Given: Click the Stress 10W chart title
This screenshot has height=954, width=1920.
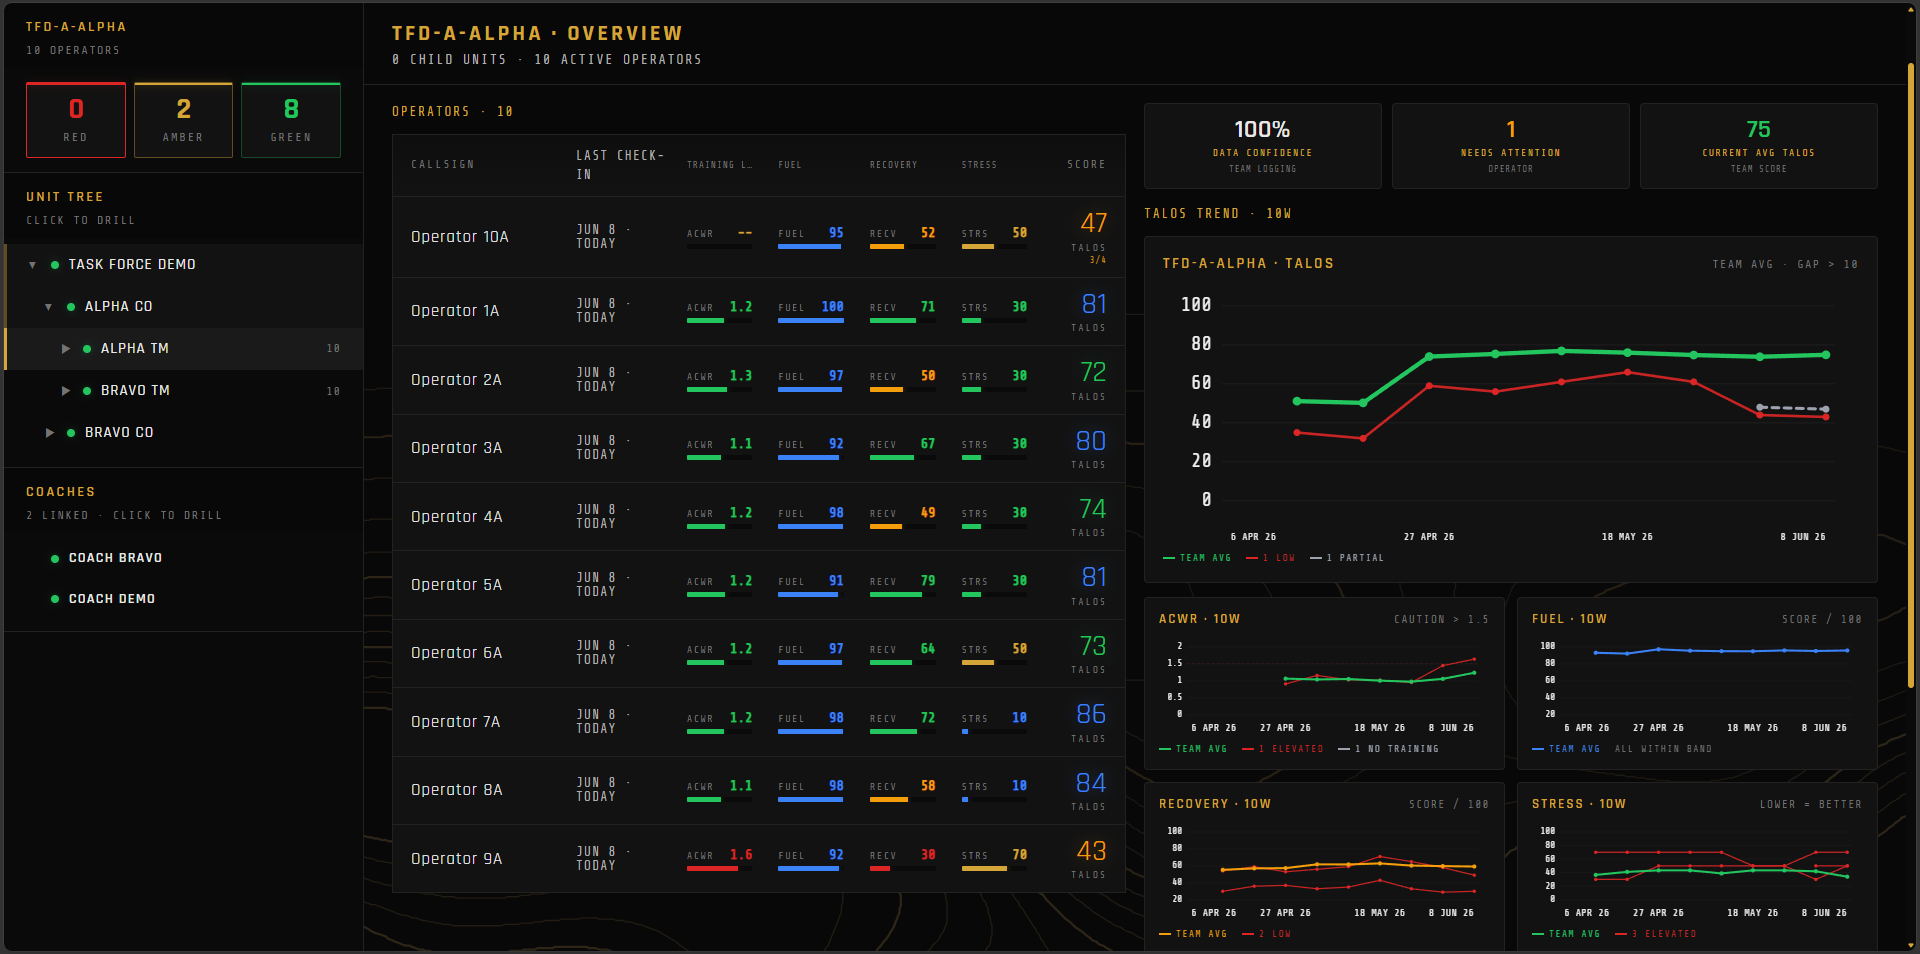Looking at the screenshot, I should (x=1579, y=805).
